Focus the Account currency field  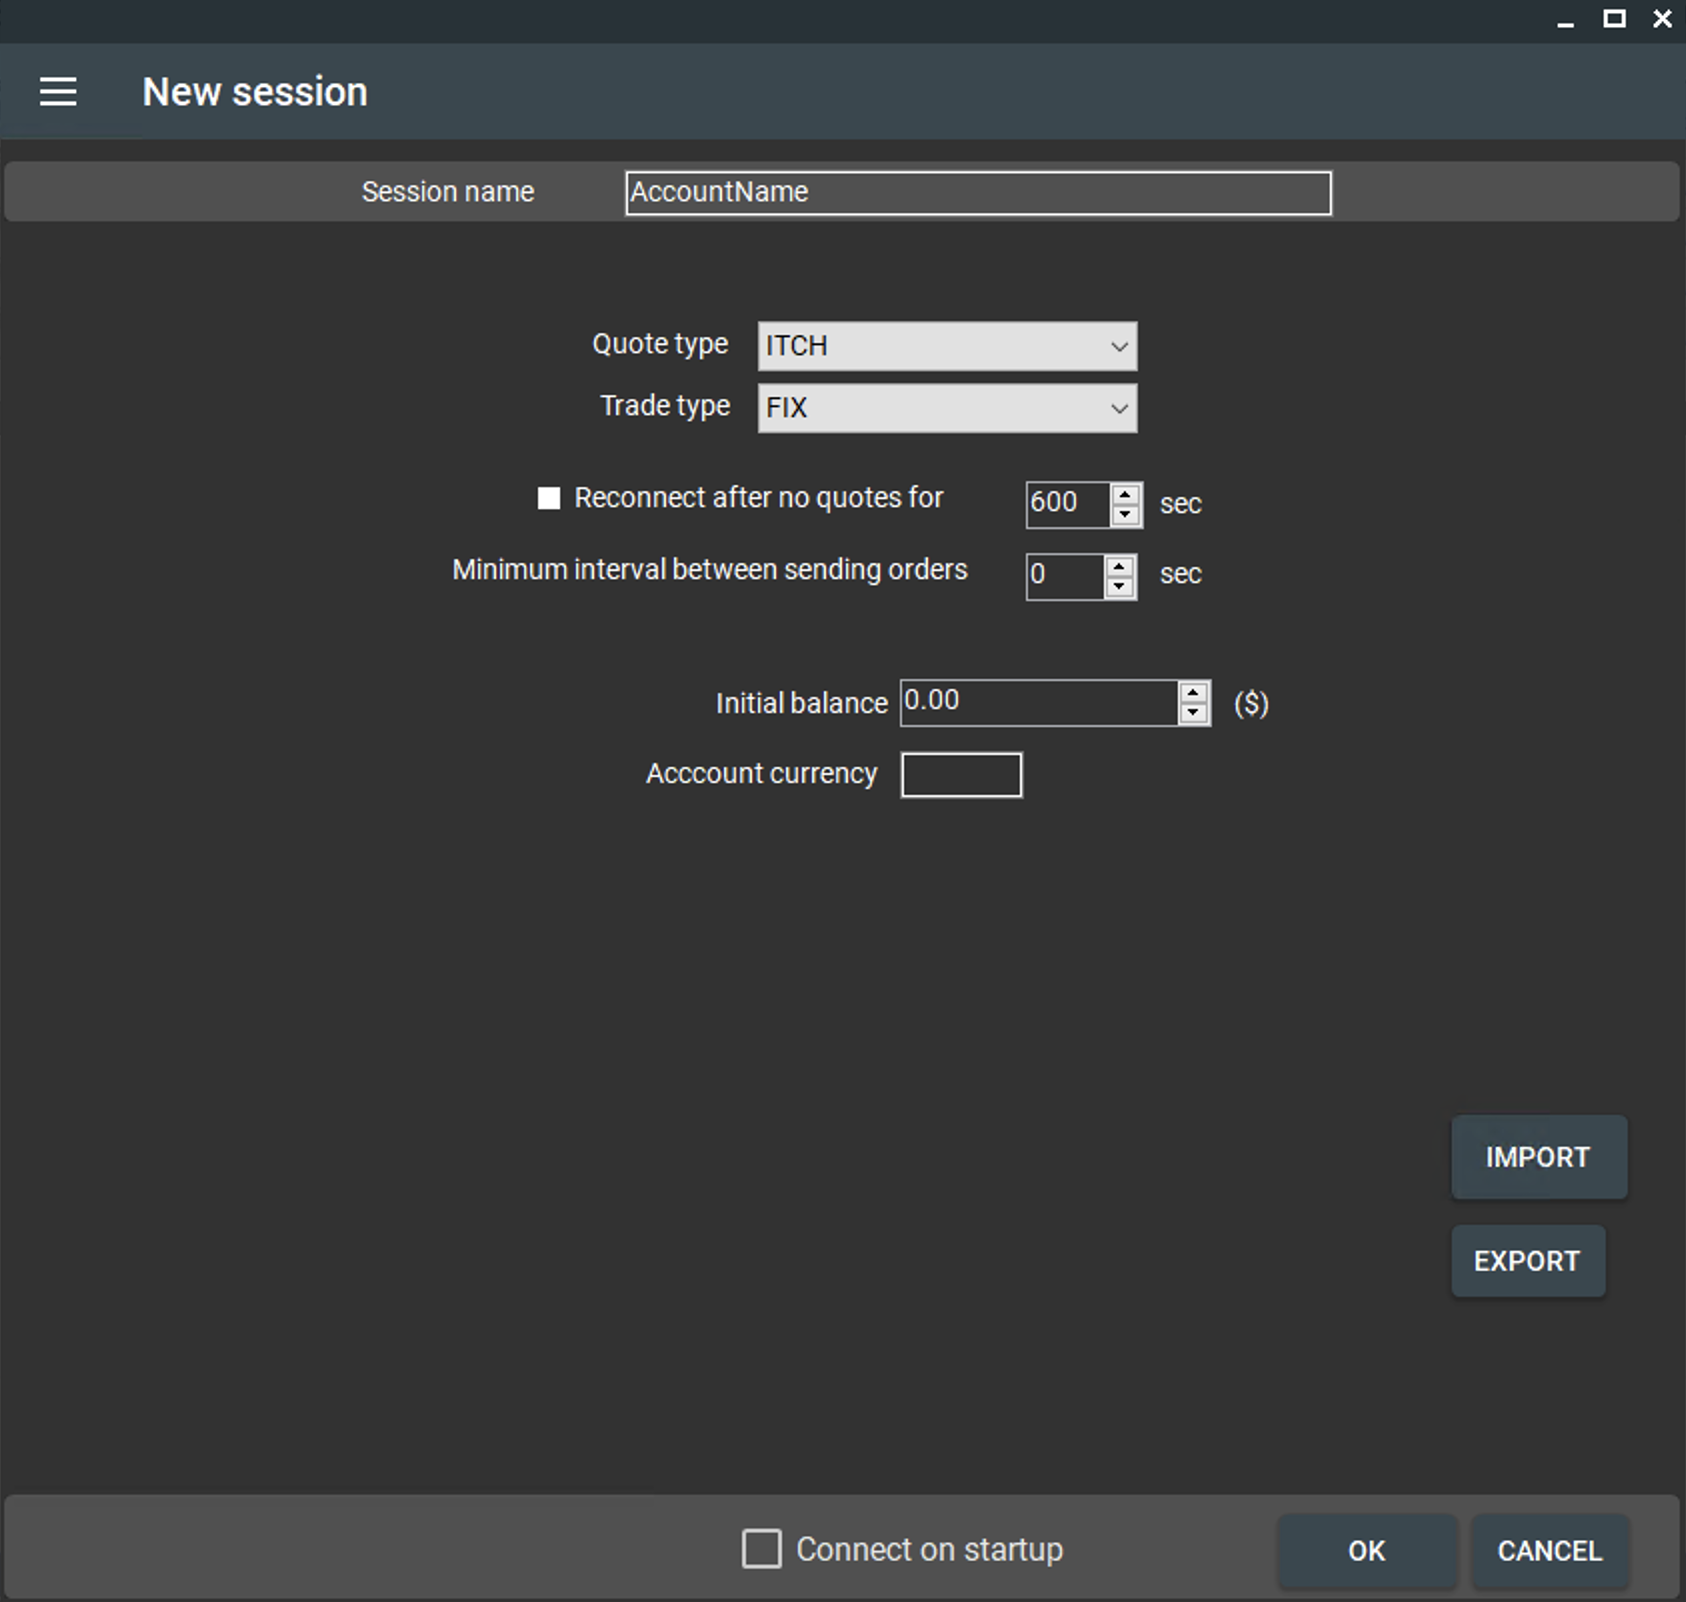(x=961, y=775)
